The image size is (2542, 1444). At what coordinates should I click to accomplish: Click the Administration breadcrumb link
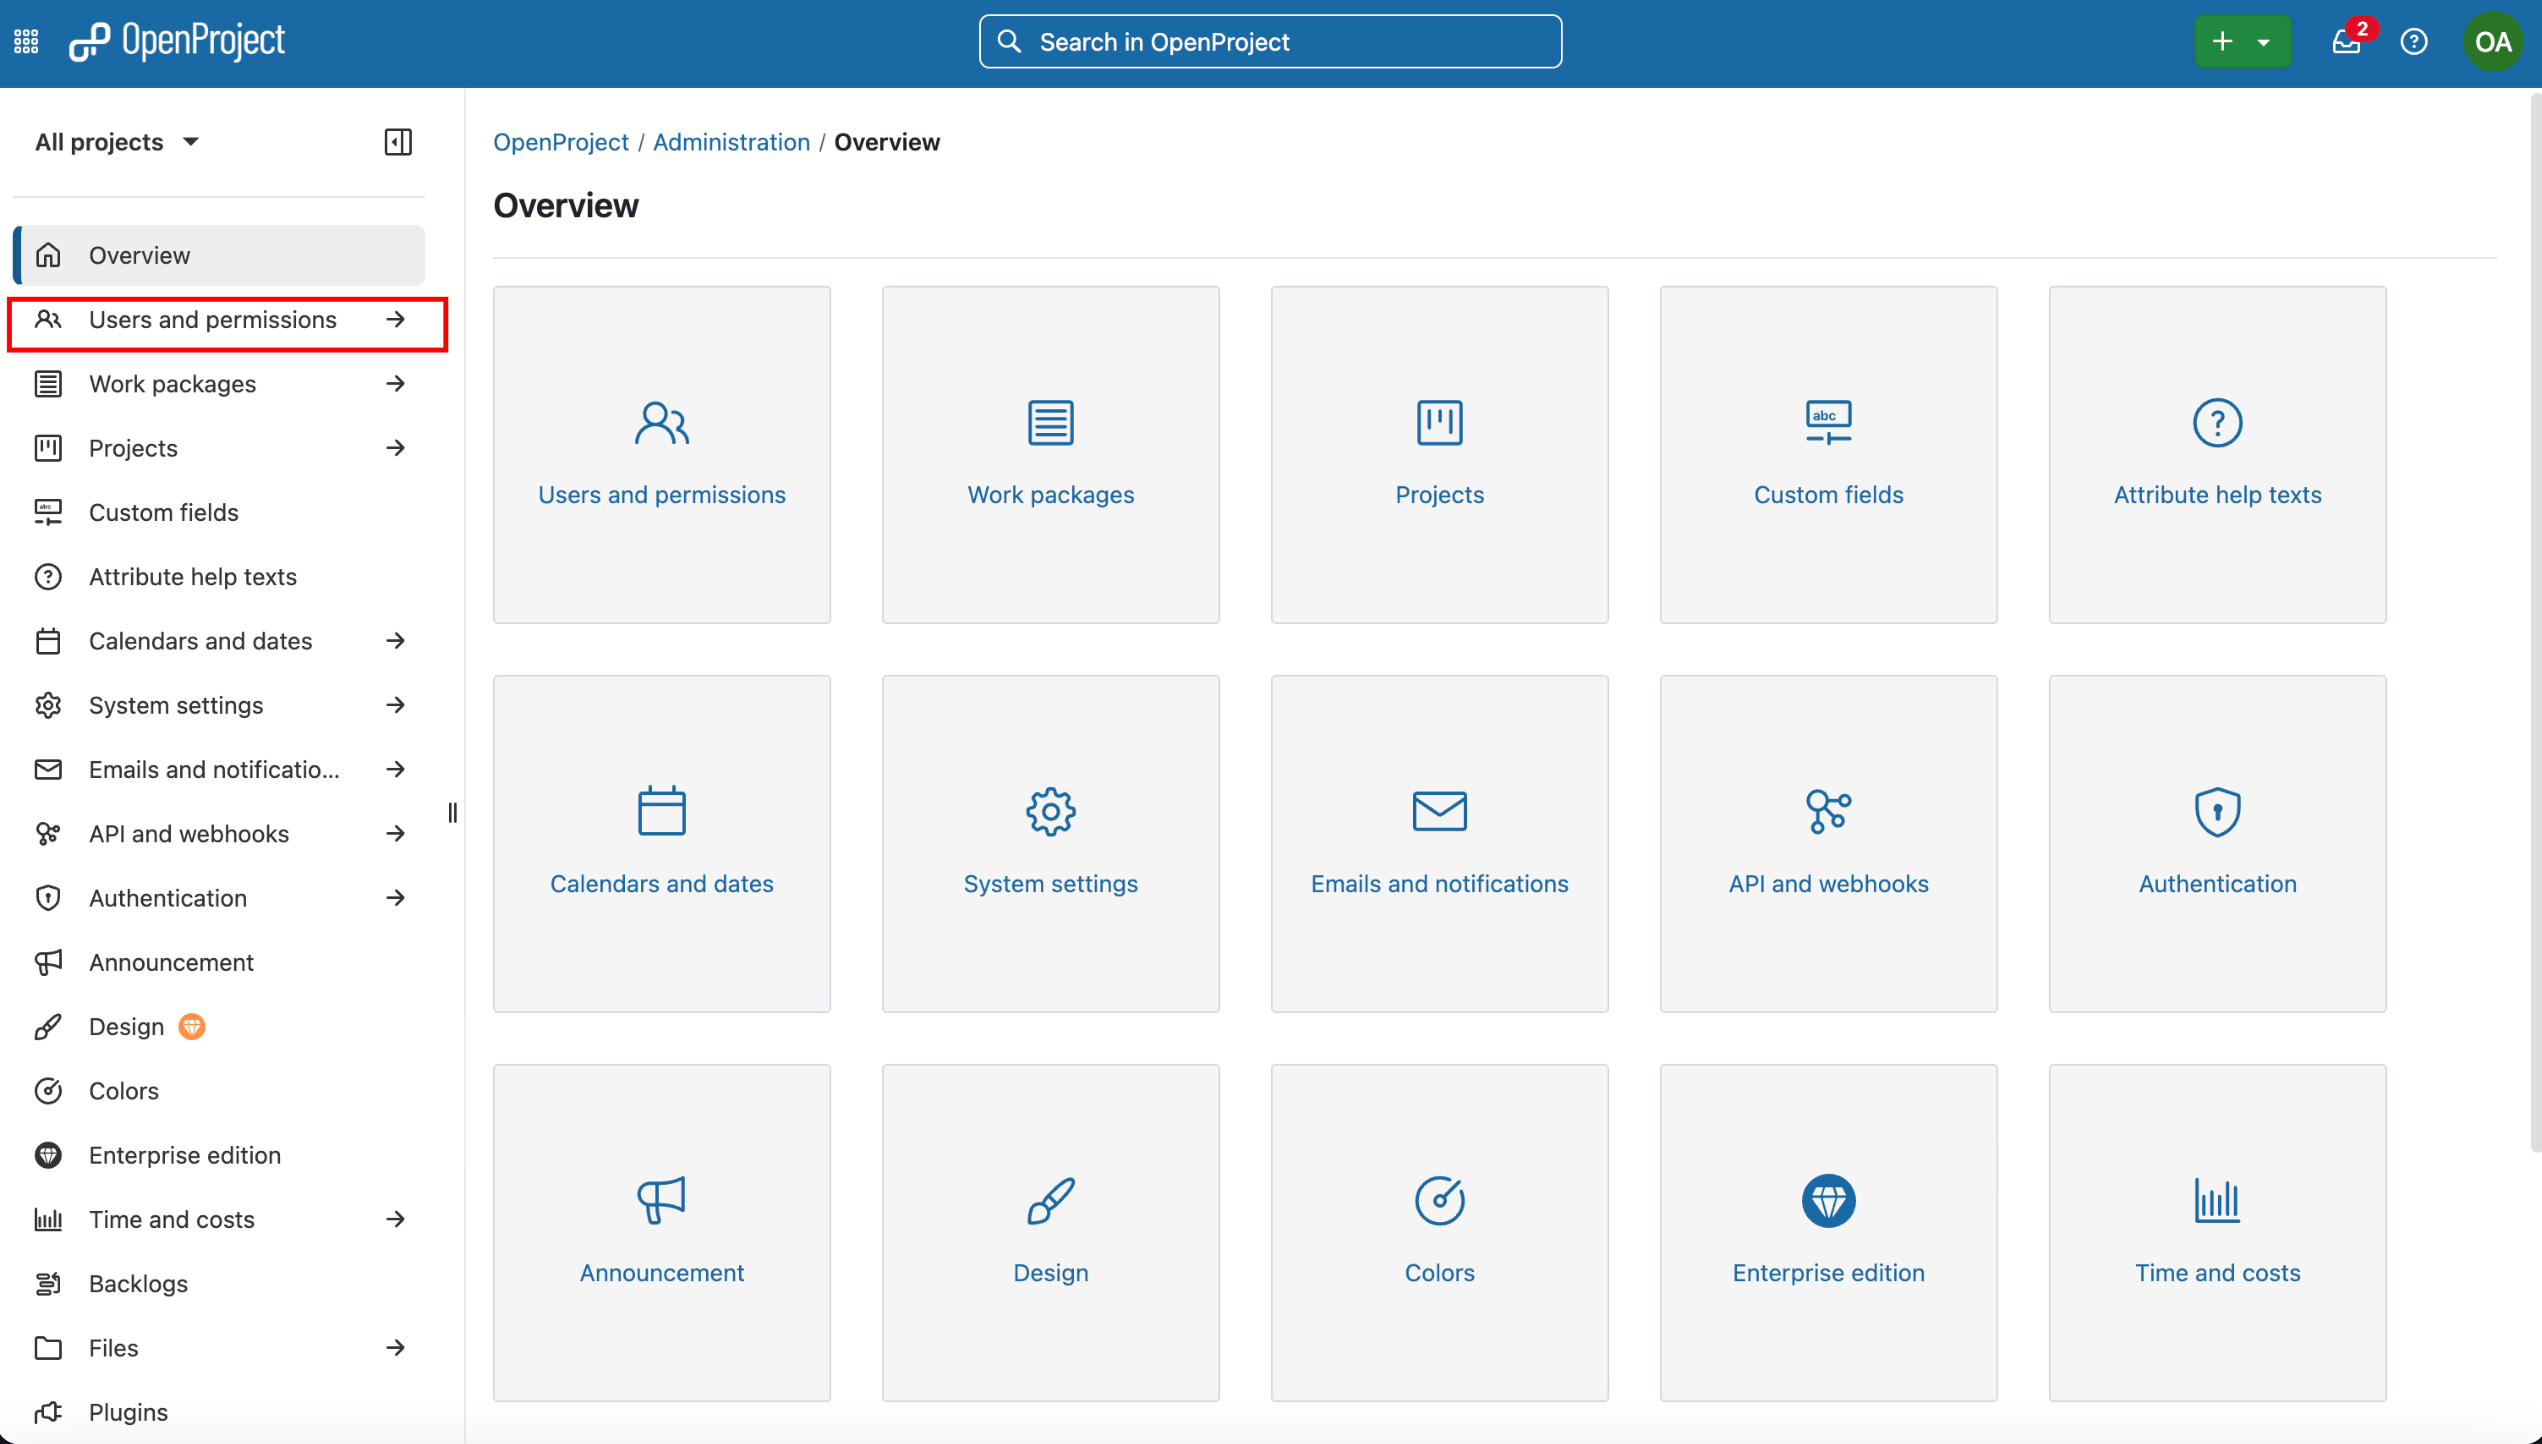tap(731, 142)
